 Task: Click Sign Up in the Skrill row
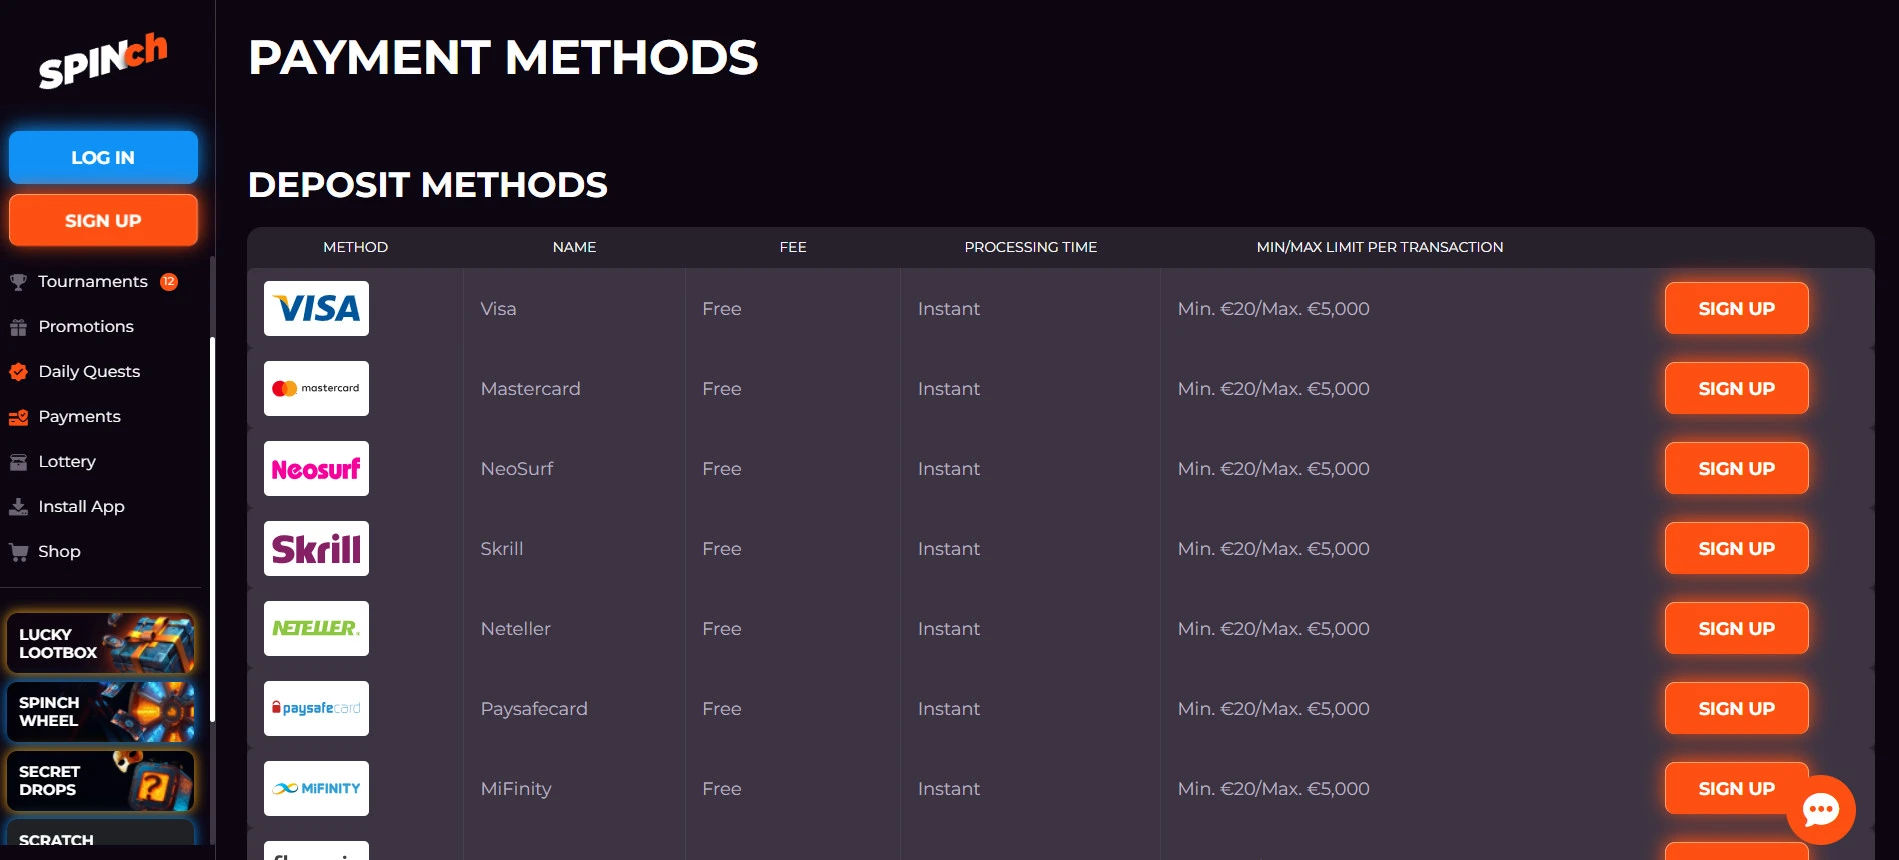1736,548
